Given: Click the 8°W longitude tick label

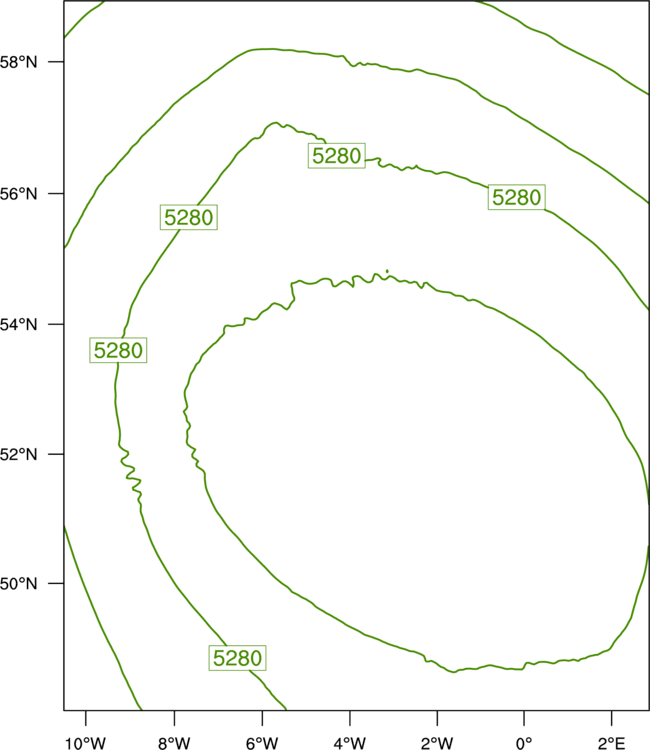Looking at the screenshot, I should (x=174, y=743).
